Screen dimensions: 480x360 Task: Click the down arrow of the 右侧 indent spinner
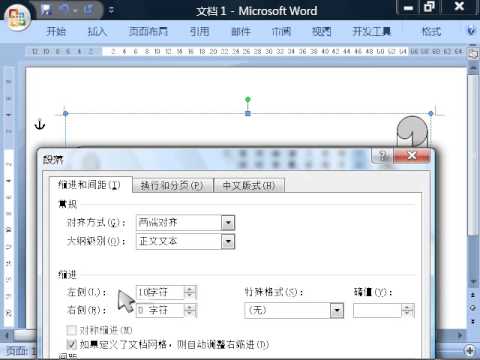pyautogui.click(x=190, y=314)
